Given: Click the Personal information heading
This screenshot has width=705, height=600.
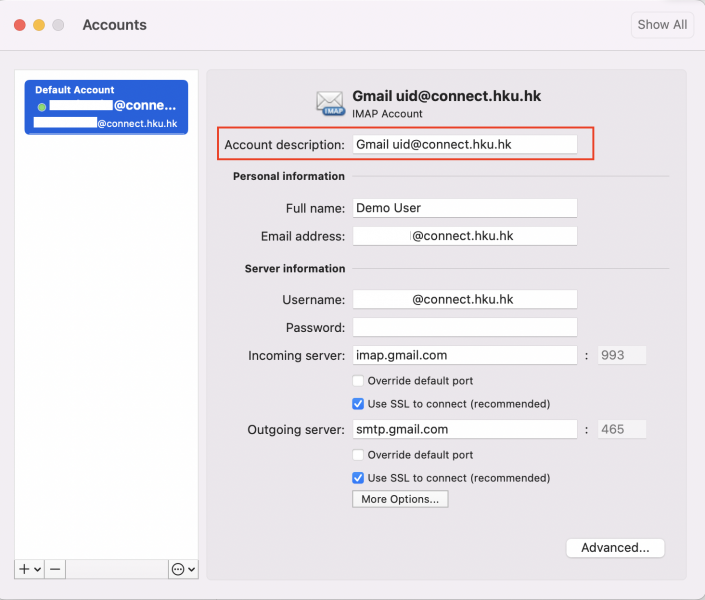Looking at the screenshot, I should pos(289,176).
